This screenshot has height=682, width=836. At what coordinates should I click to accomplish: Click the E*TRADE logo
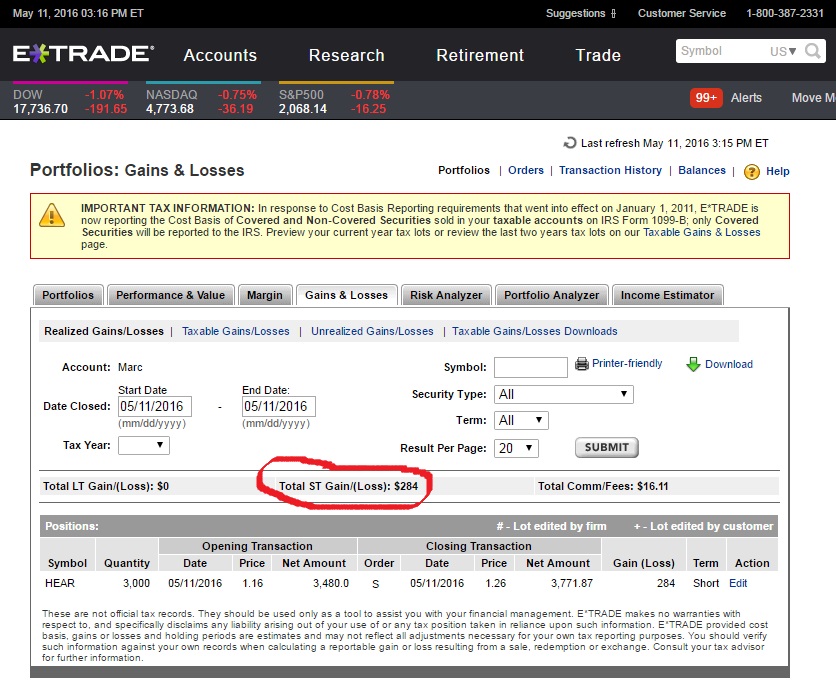(x=84, y=54)
